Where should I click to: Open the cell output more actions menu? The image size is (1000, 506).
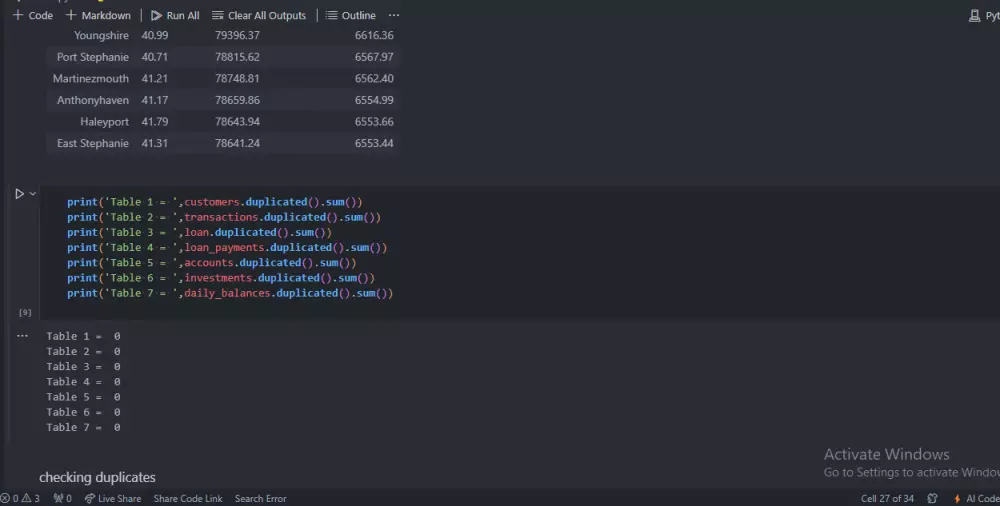click(22, 336)
